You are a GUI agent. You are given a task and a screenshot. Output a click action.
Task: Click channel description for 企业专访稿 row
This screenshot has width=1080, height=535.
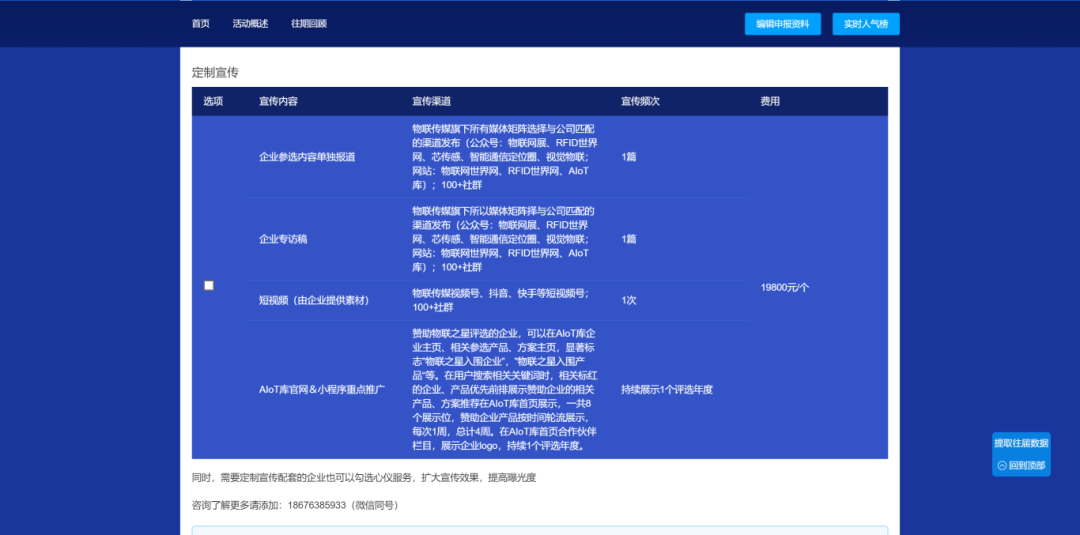pos(503,239)
